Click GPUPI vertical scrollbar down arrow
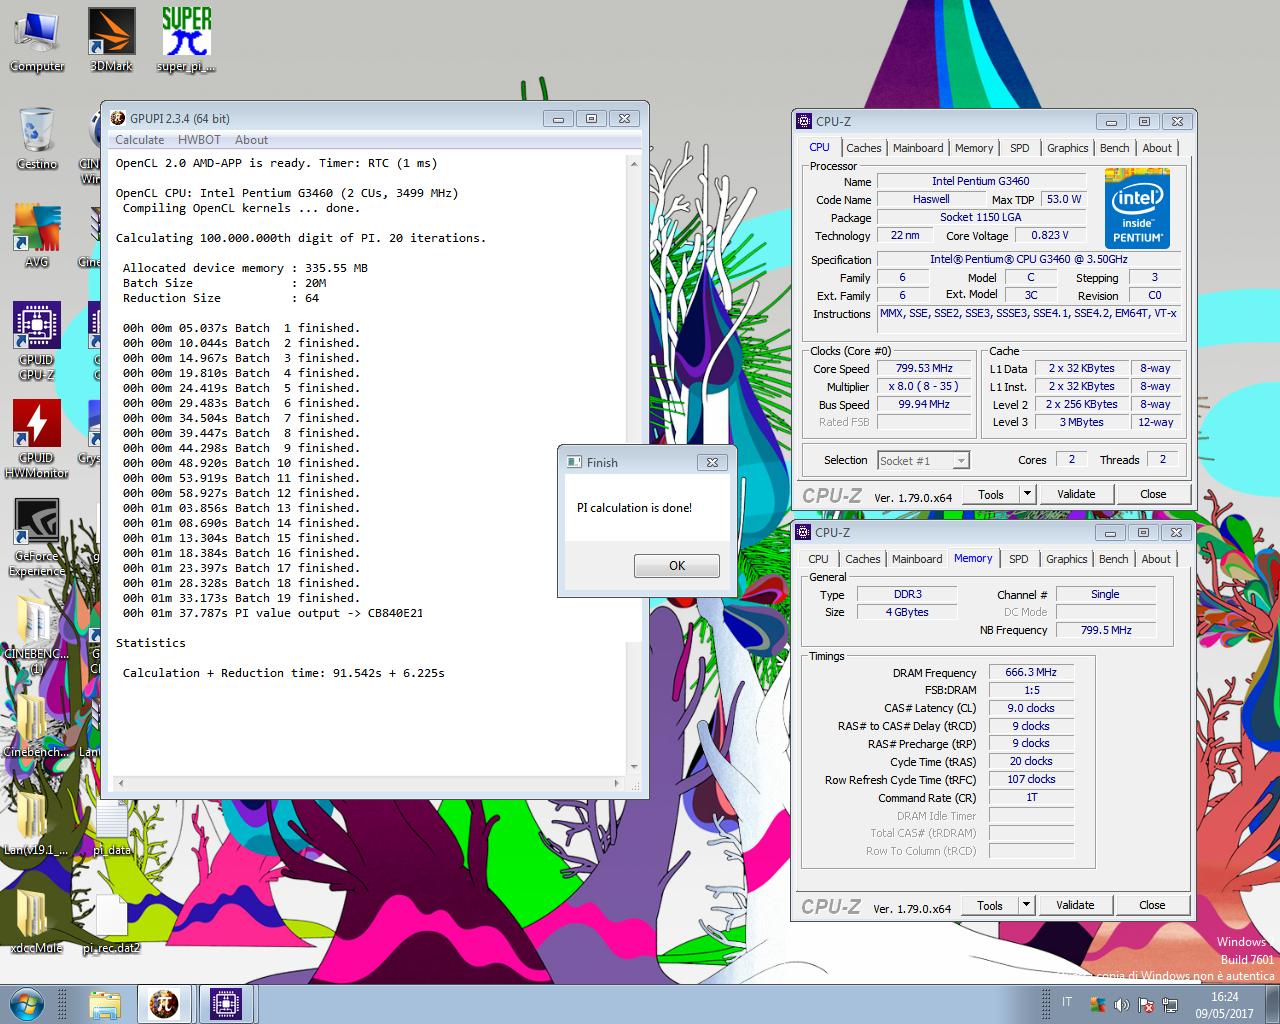This screenshot has width=1280, height=1024. point(634,767)
